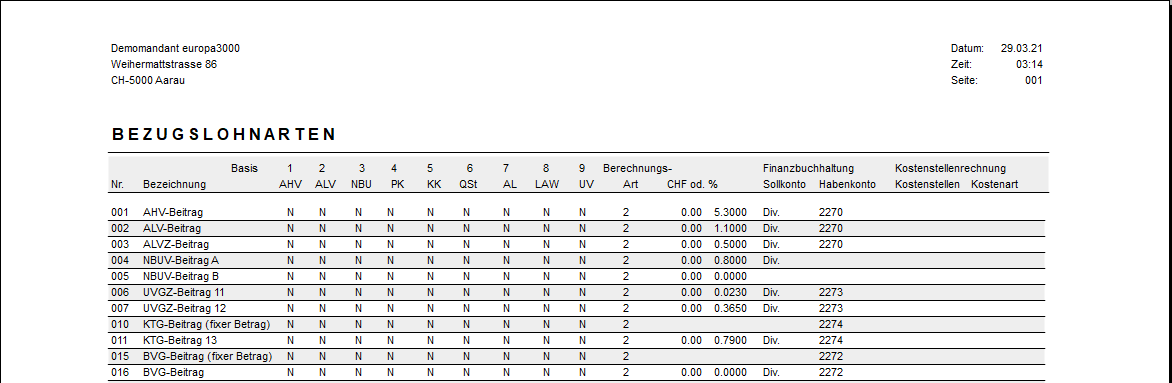Click the Kostenart column header
Image resolution: width=1172 pixels, height=383 pixels.
coord(994,184)
